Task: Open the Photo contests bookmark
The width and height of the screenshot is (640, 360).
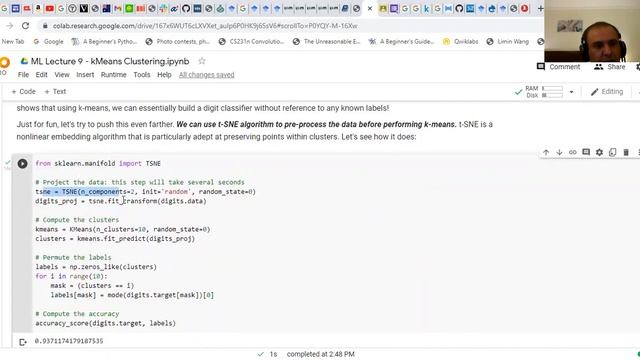Action: click(178, 41)
